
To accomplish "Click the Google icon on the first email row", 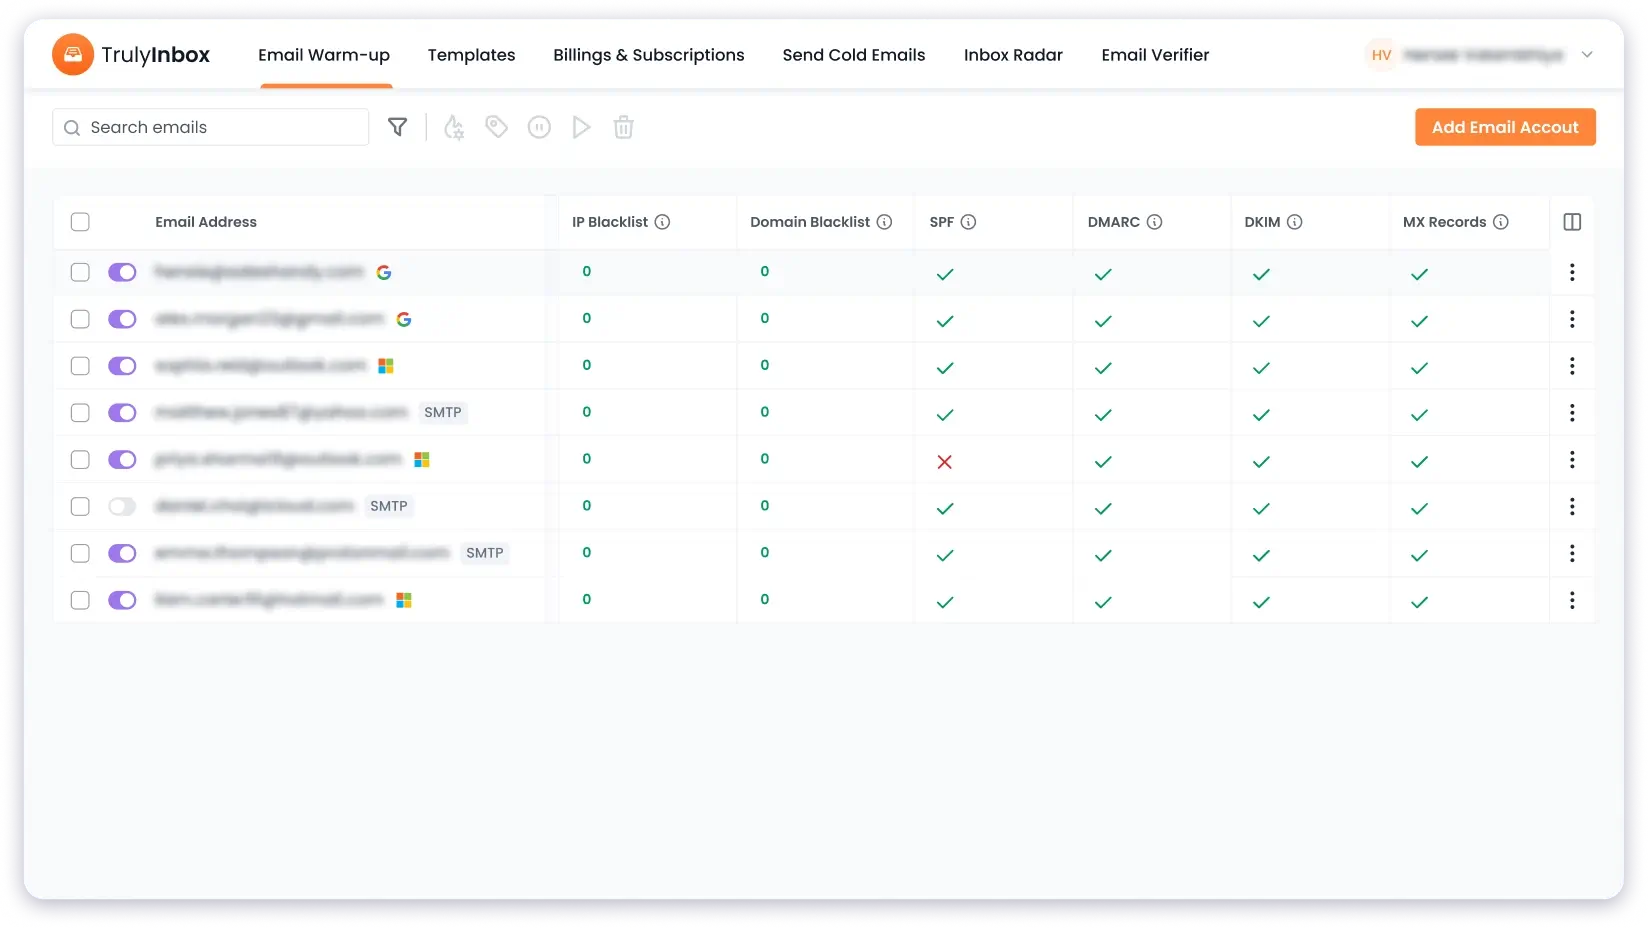I will coord(384,271).
